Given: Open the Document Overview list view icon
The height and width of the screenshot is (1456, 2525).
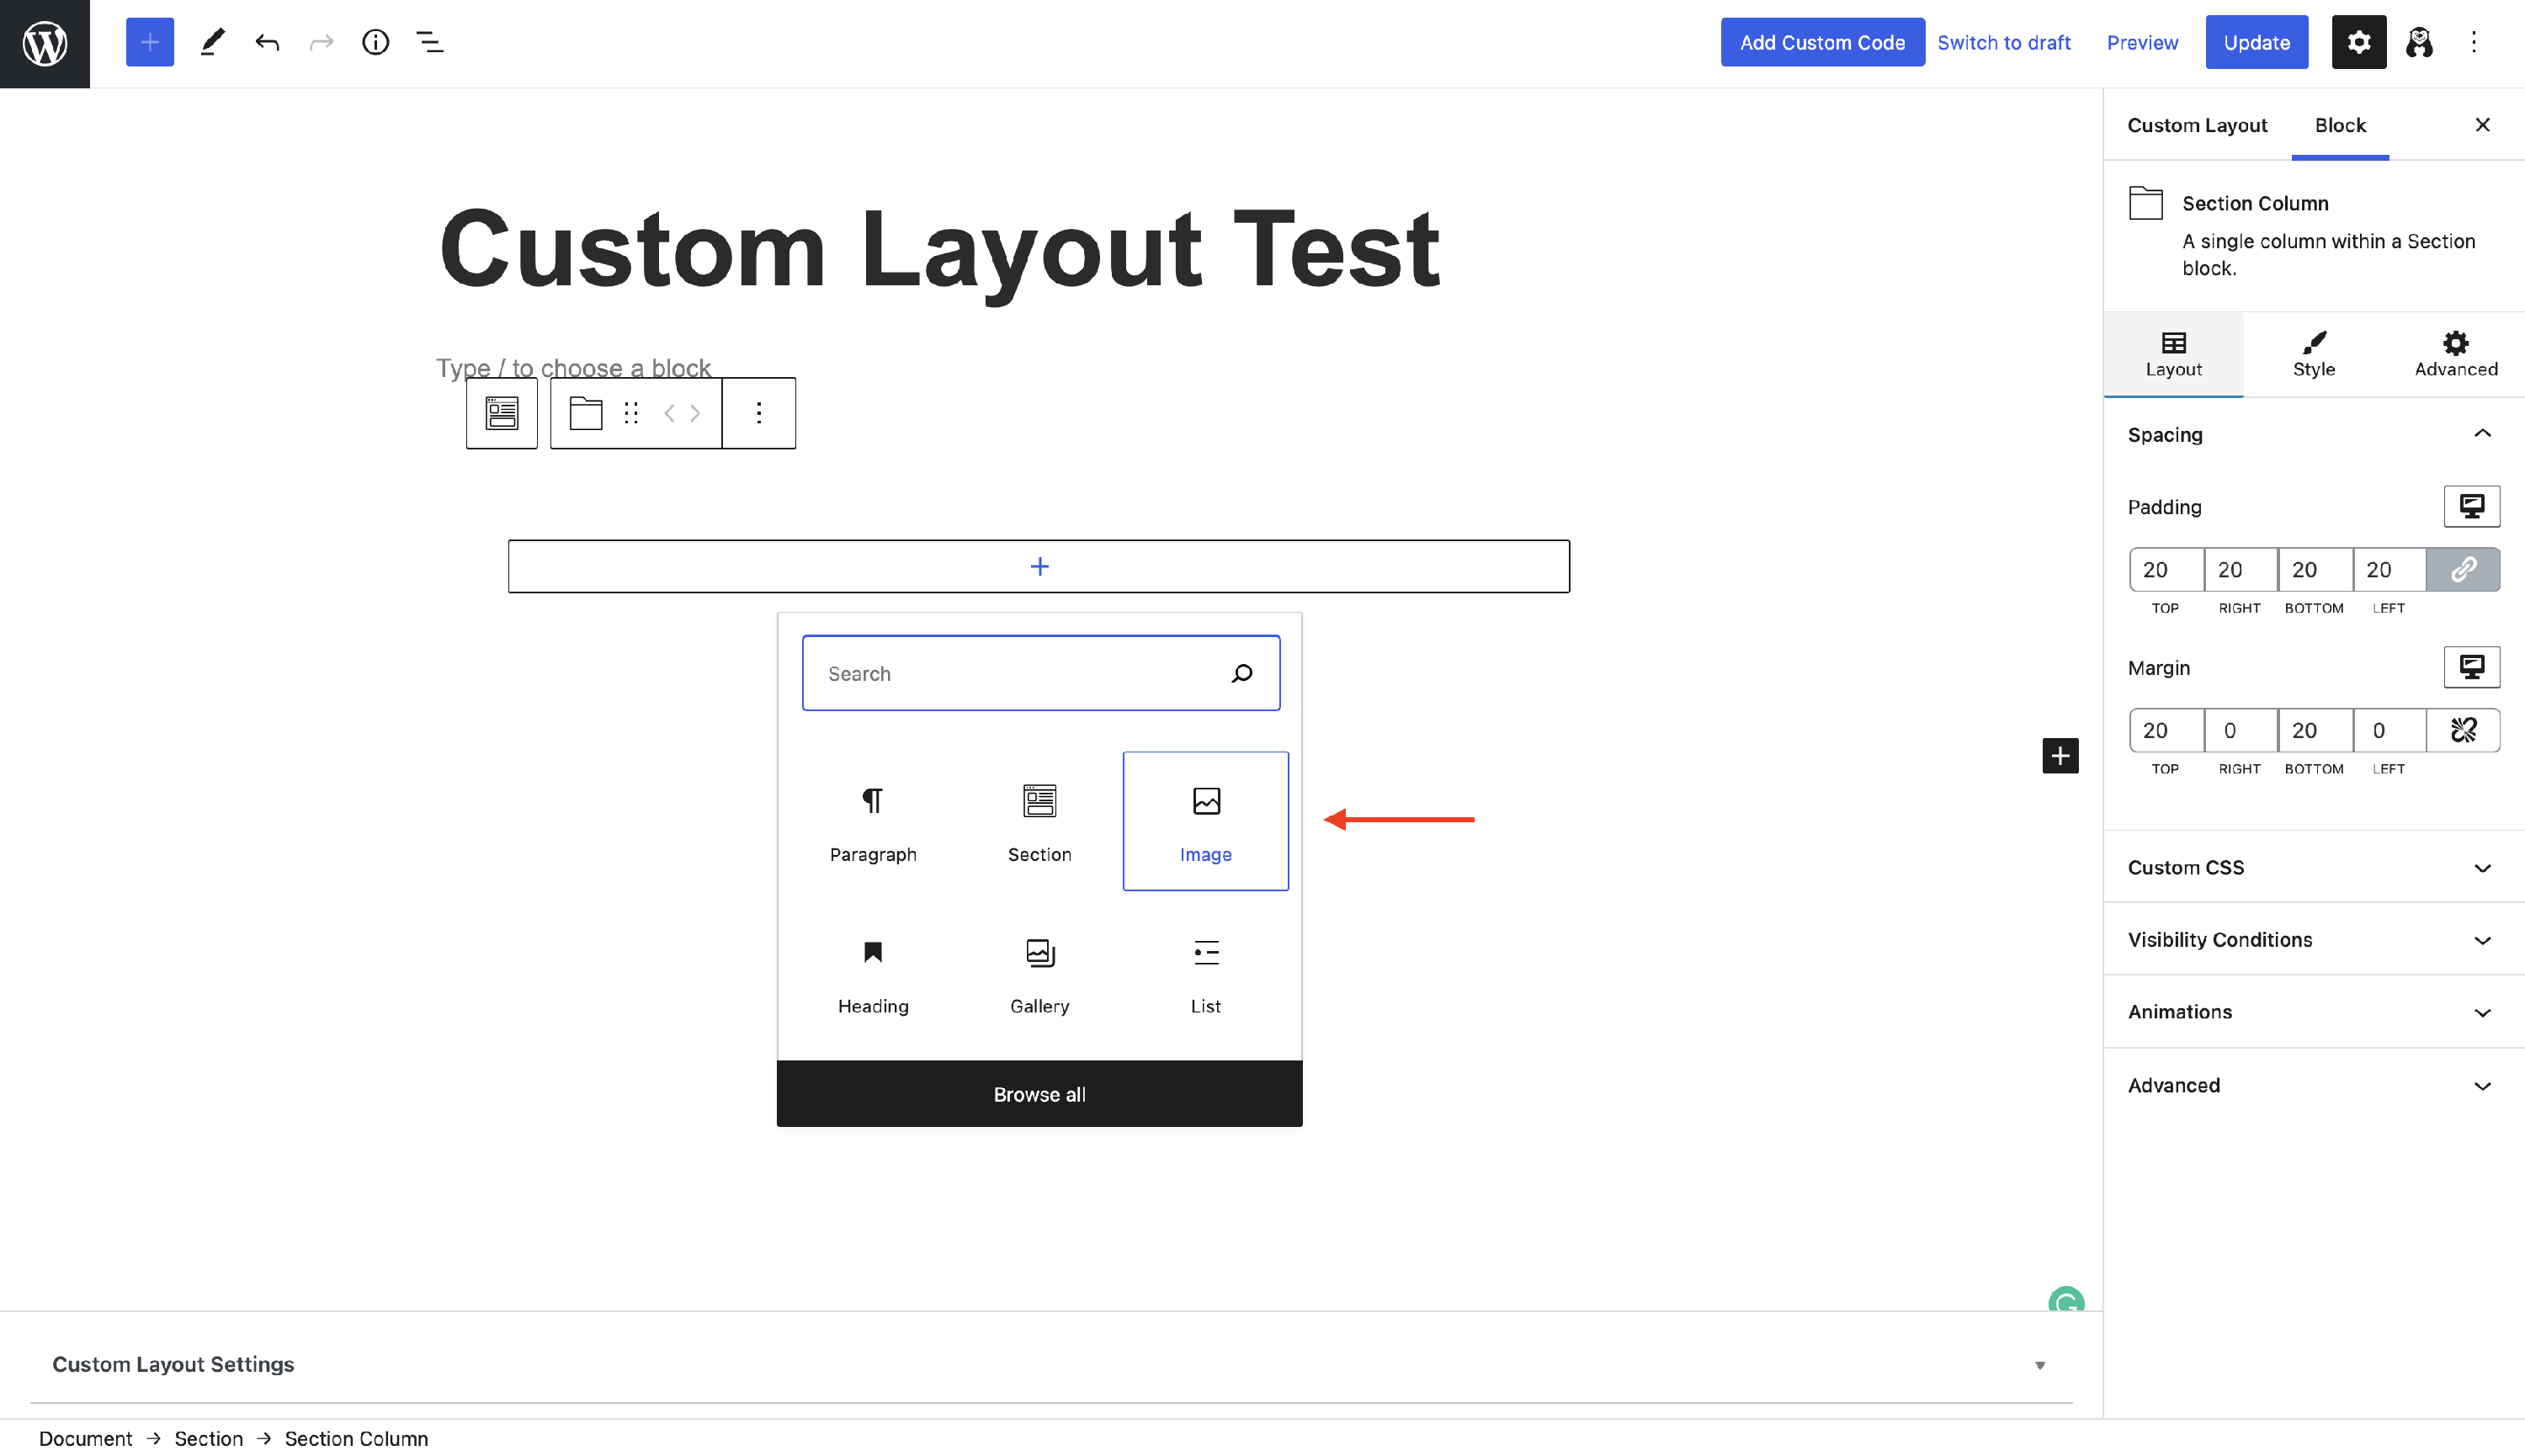Looking at the screenshot, I should pyautogui.click(x=430, y=42).
